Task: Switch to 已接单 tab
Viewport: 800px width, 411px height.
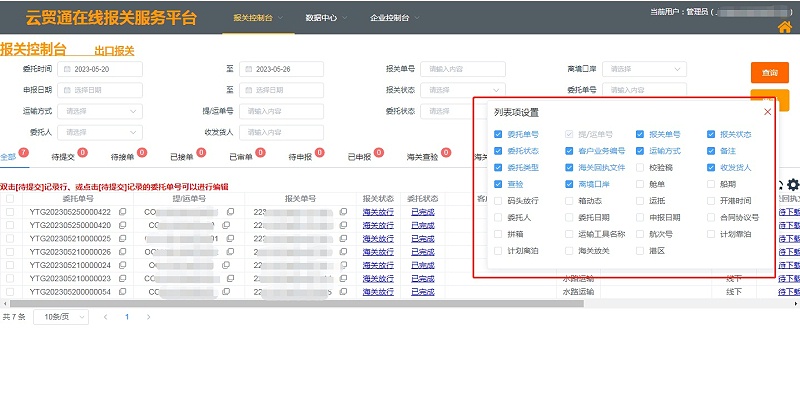Action: pos(182,157)
